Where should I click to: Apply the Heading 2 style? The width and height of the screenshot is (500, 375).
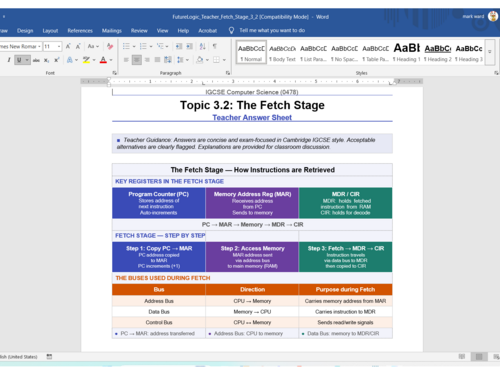[x=438, y=52]
